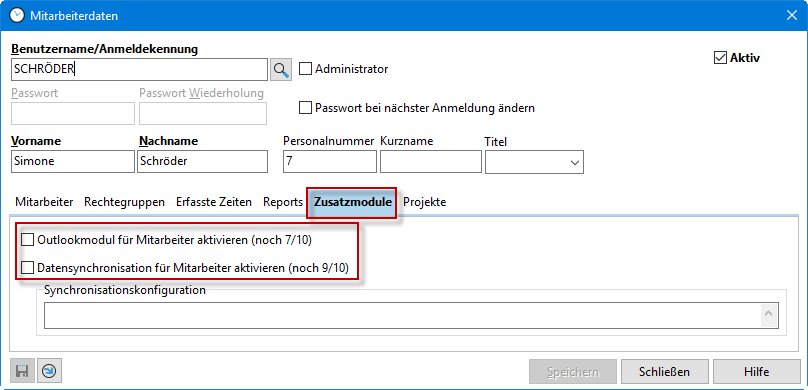Click the blue arrow icon beside the save icon
808x390 pixels.
click(x=49, y=371)
